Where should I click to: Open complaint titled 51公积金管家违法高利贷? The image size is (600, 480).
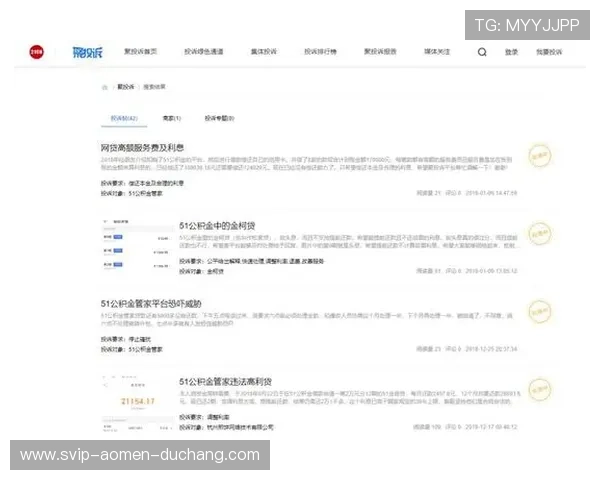[x=226, y=382]
